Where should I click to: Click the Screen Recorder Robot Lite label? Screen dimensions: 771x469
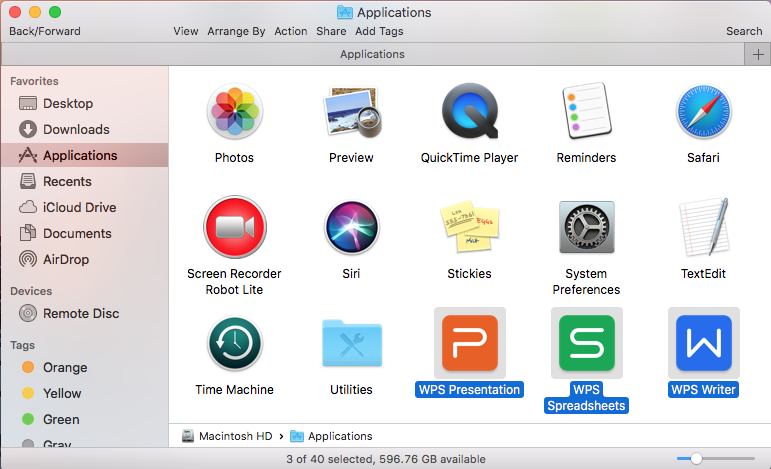point(235,282)
